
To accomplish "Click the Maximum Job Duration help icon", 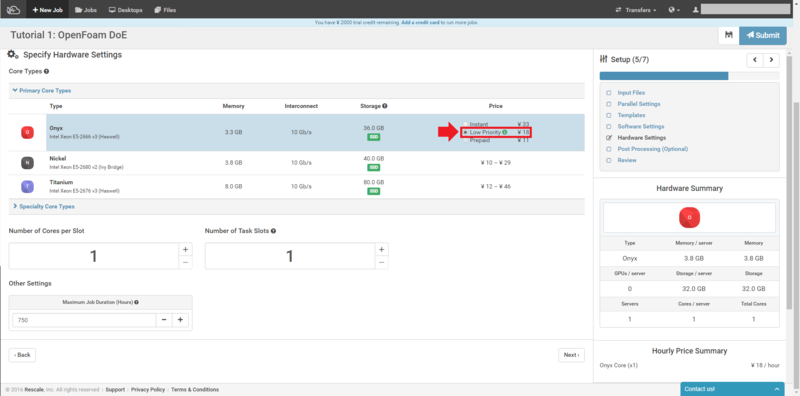I will pos(136,302).
